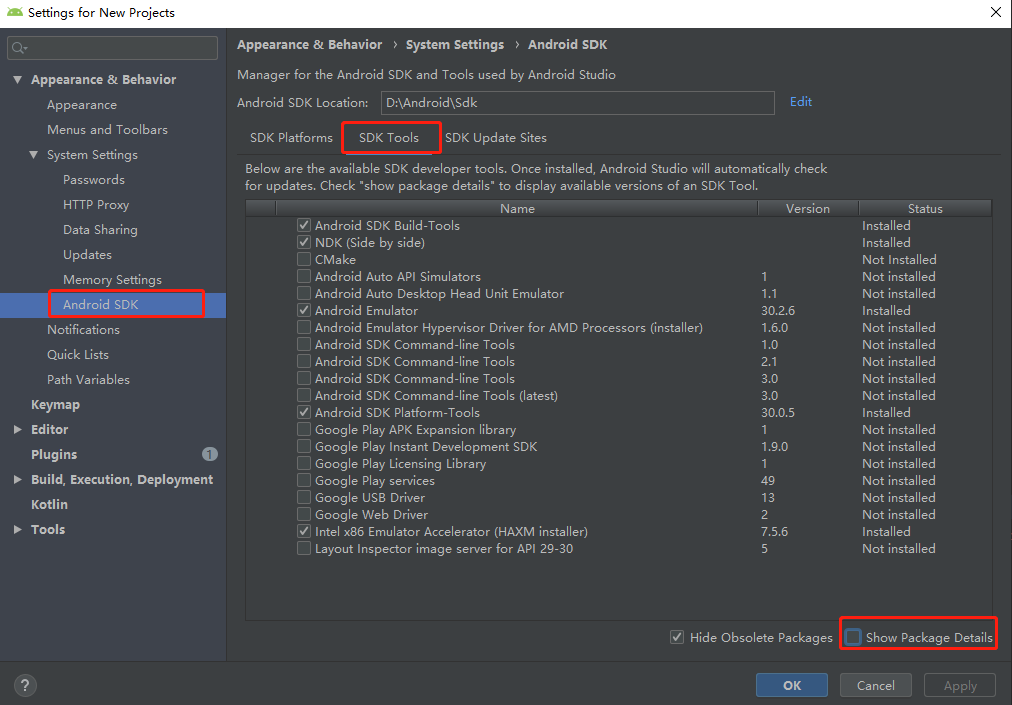Select the SDK Tools tab
Image resolution: width=1012 pixels, height=705 pixels.
(389, 138)
